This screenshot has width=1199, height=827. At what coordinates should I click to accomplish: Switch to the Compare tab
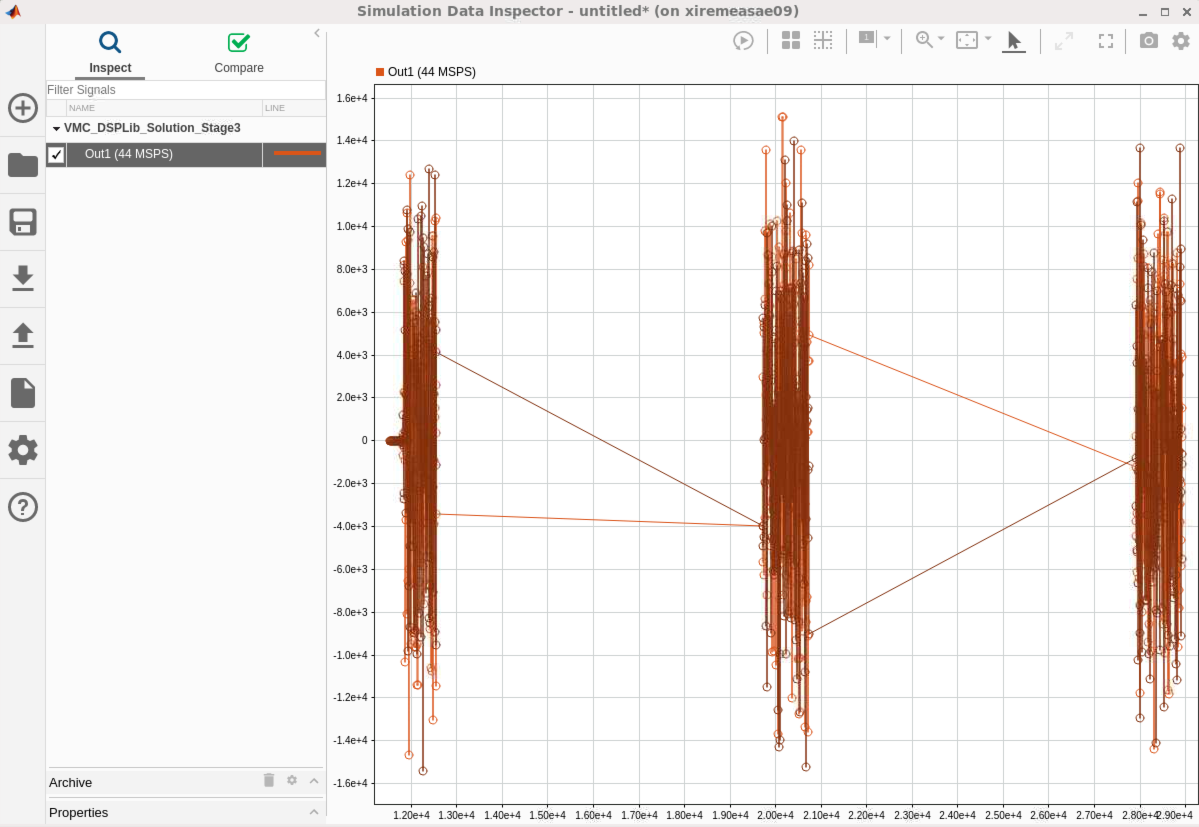point(239,54)
